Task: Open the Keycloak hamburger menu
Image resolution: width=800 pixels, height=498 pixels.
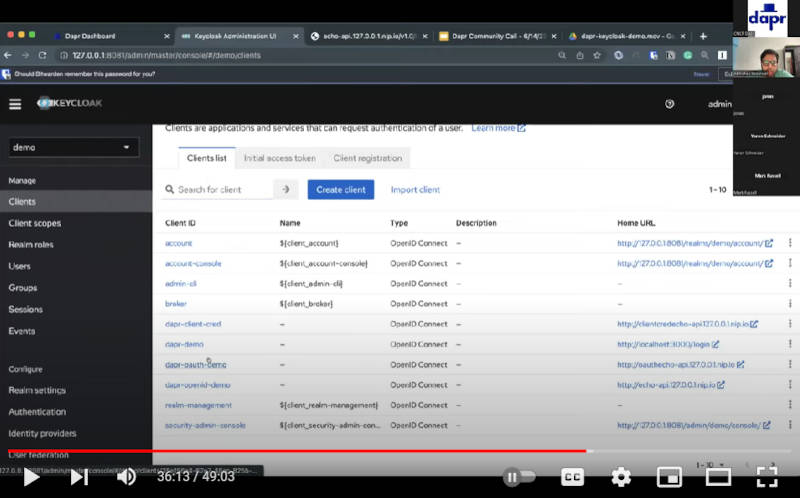Action: pos(15,104)
